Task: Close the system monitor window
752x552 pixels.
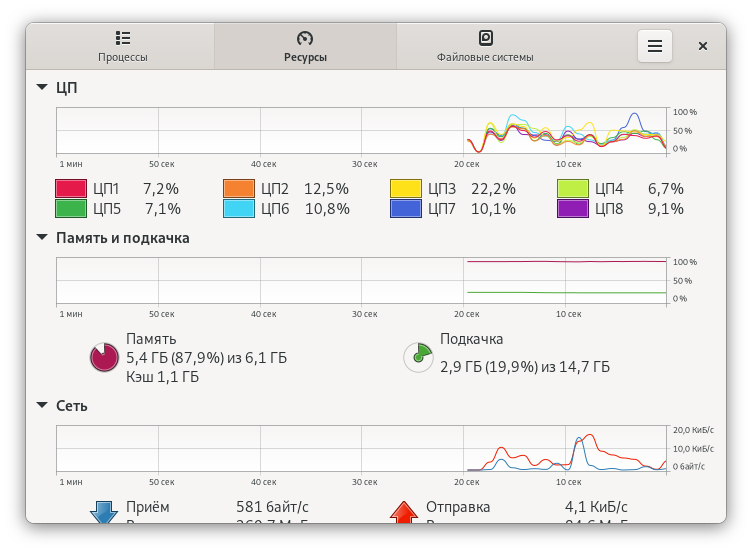Action: [x=703, y=46]
